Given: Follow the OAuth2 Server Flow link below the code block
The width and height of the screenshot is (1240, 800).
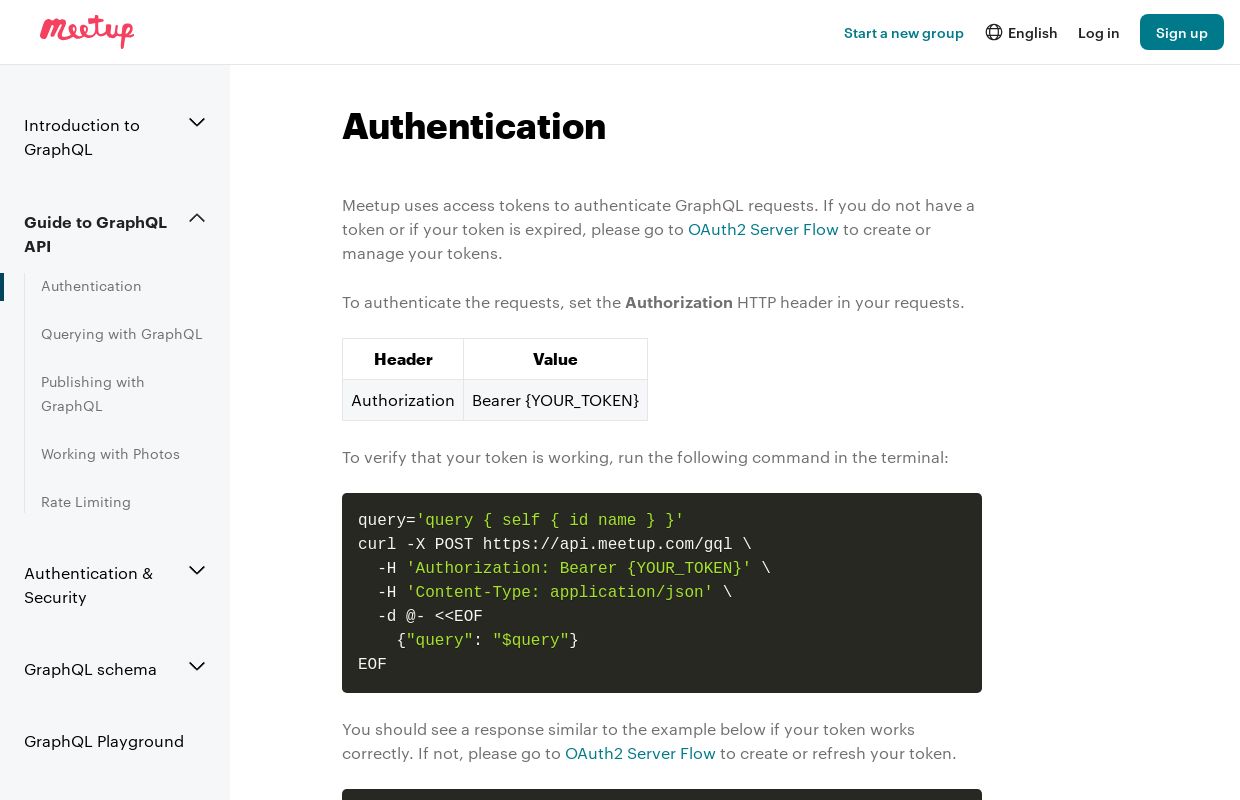Looking at the screenshot, I should point(640,753).
